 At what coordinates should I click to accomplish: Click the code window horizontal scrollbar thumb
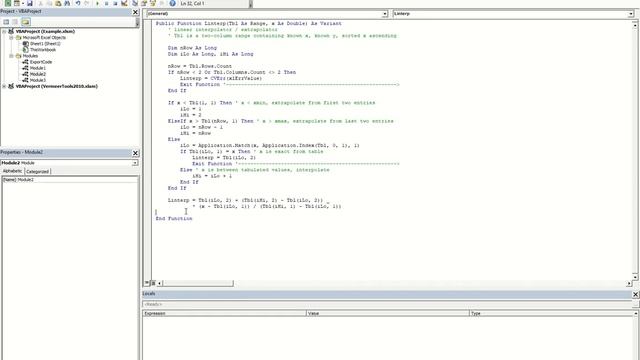[x=198, y=283]
